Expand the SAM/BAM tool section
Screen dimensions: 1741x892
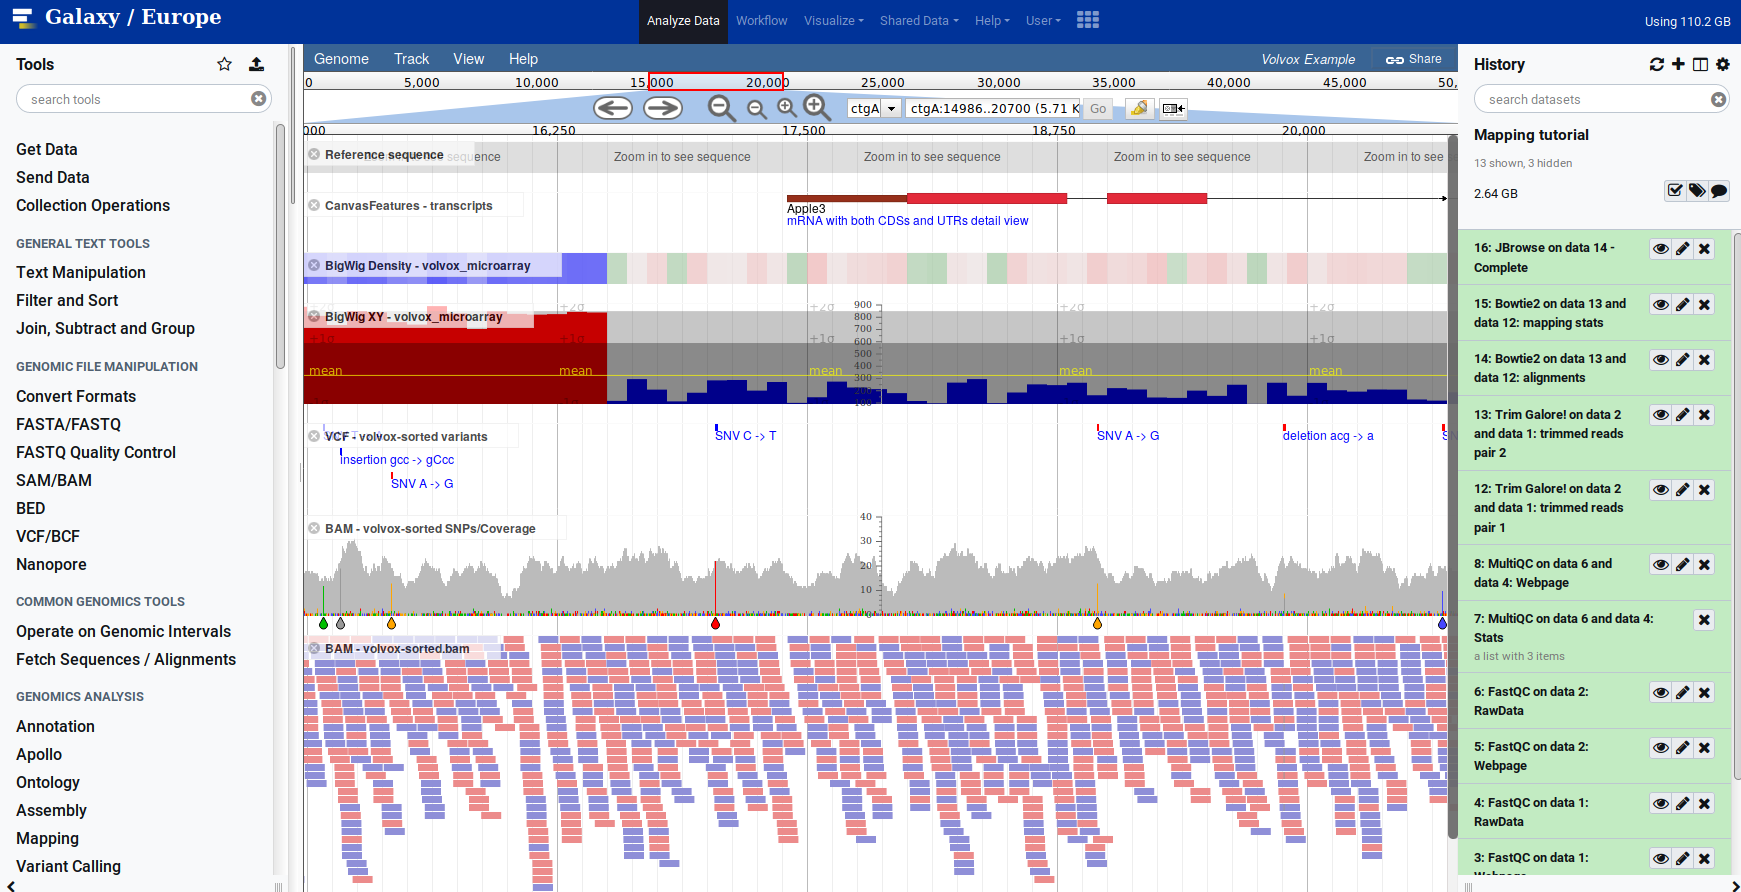pos(54,480)
